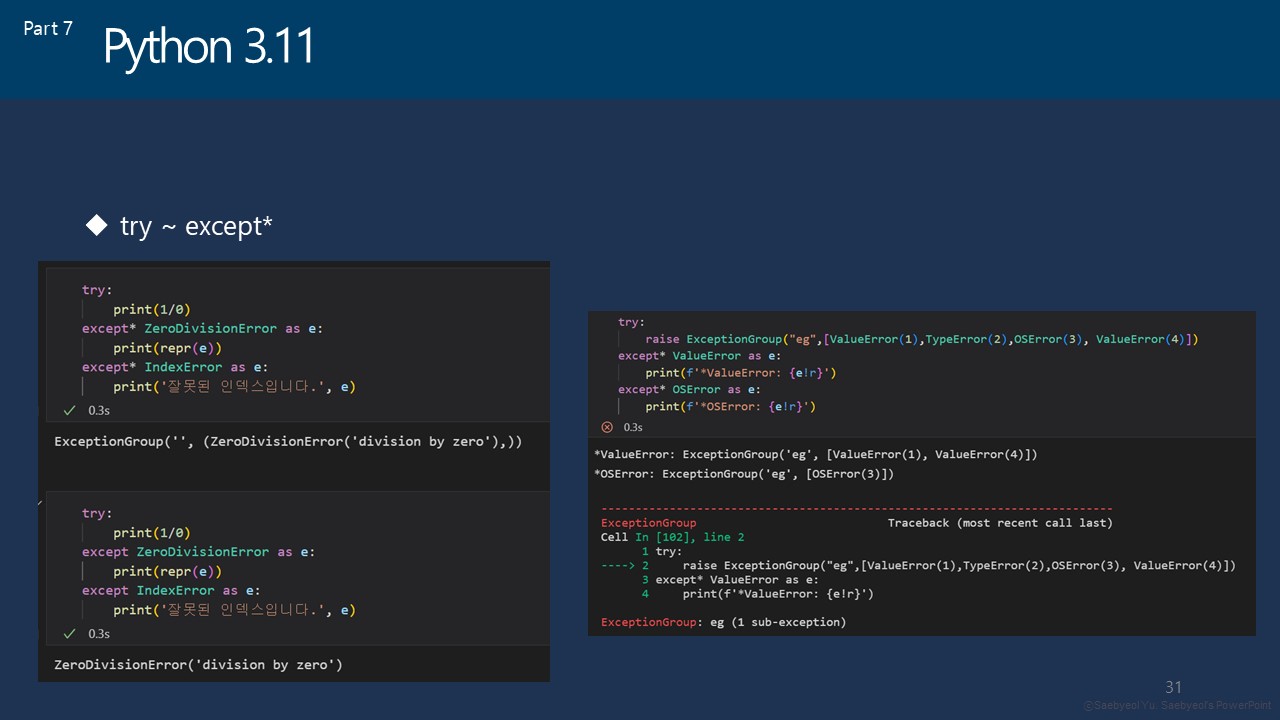Click the Part 7 label
This screenshot has width=1280, height=720.
tap(48, 29)
